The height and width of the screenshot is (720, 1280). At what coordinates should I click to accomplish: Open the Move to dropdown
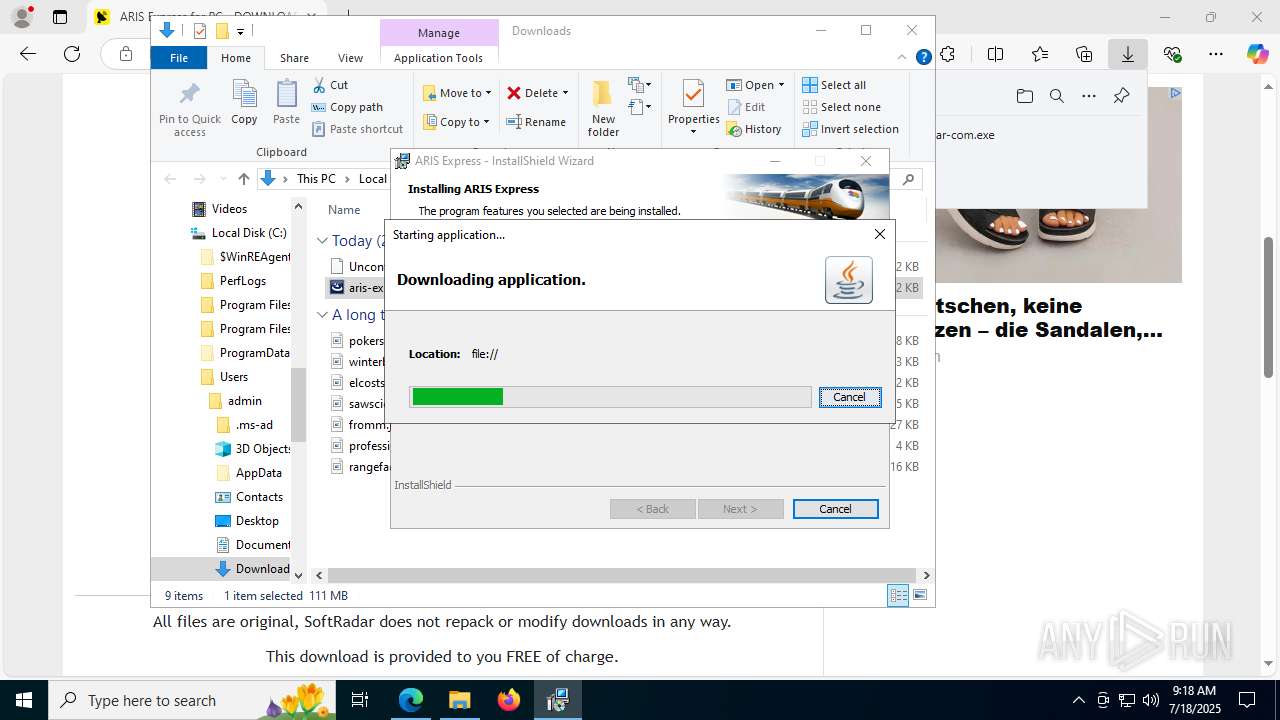458,93
